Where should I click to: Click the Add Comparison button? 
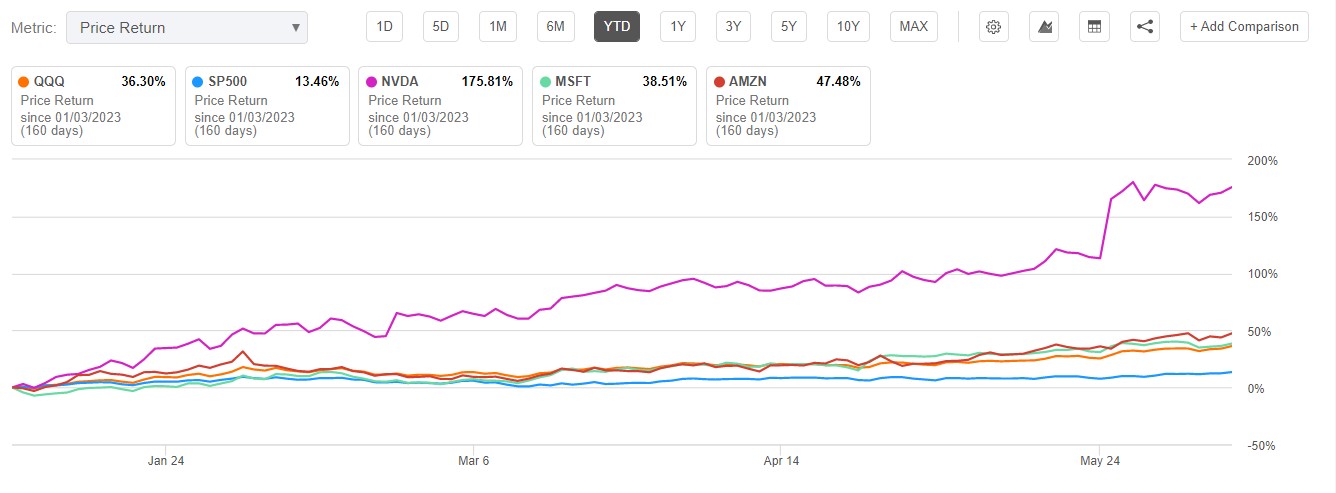[x=1244, y=27]
